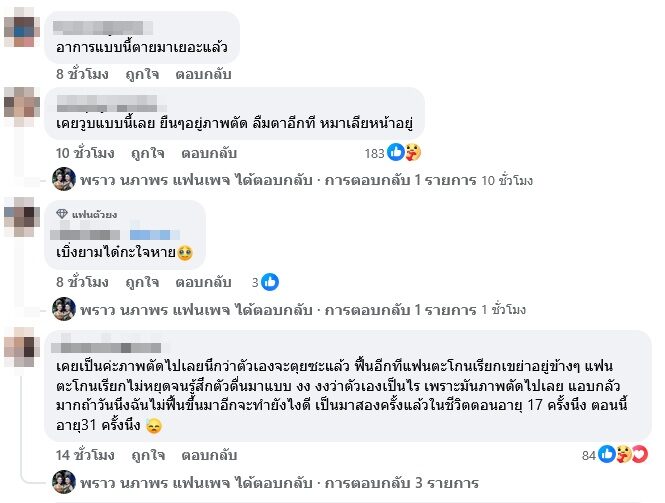Expand the 1 reply under second comment

tap(395, 181)
